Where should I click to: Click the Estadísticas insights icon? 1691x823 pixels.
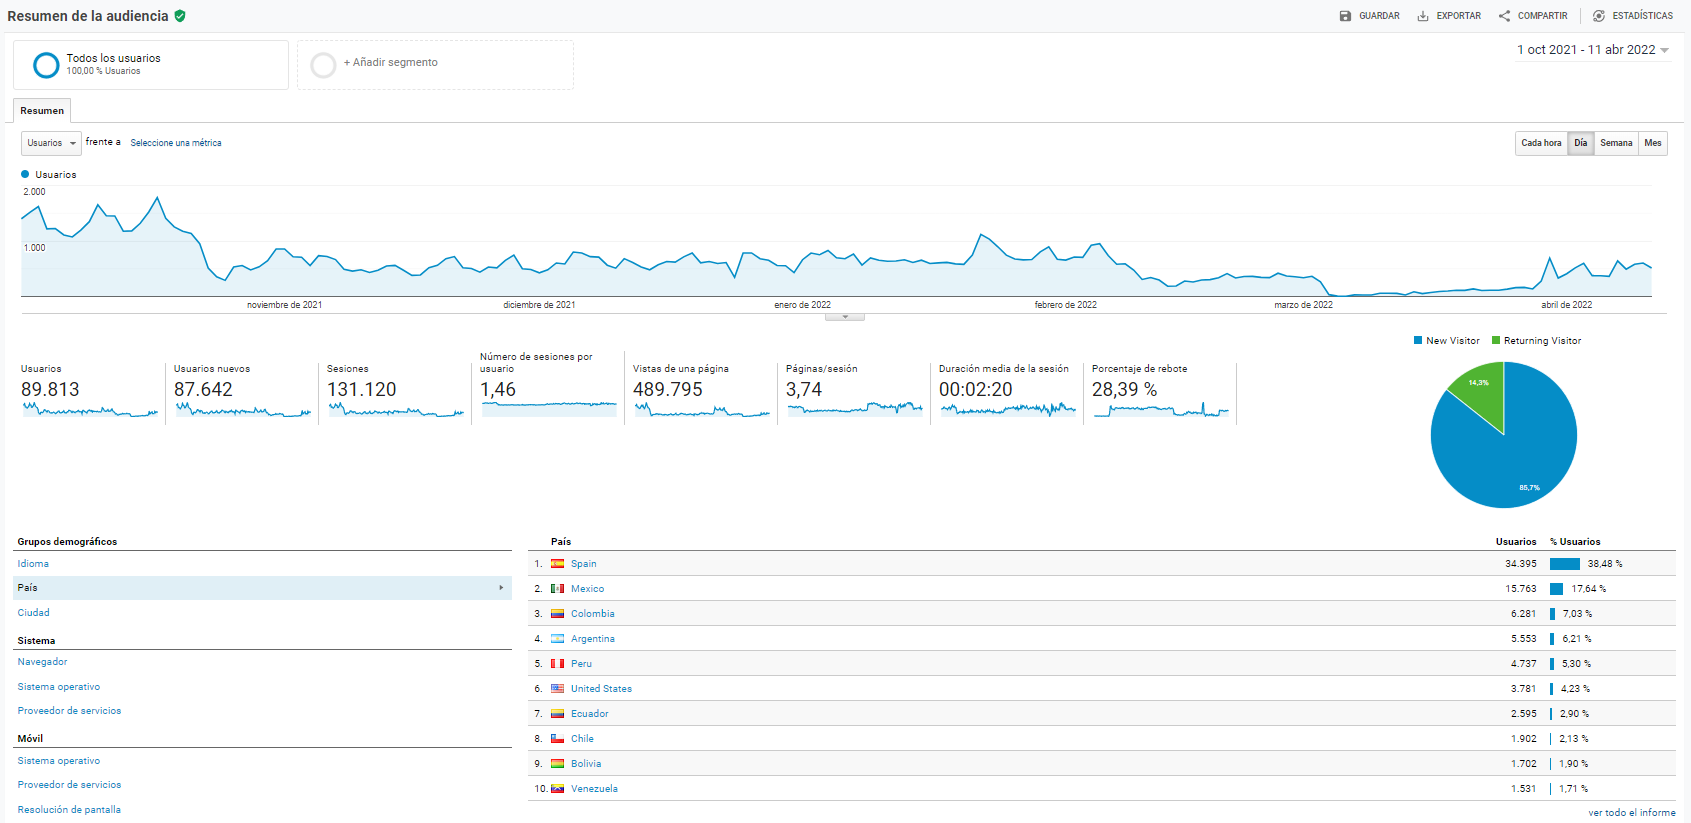tap(1599, 16)
